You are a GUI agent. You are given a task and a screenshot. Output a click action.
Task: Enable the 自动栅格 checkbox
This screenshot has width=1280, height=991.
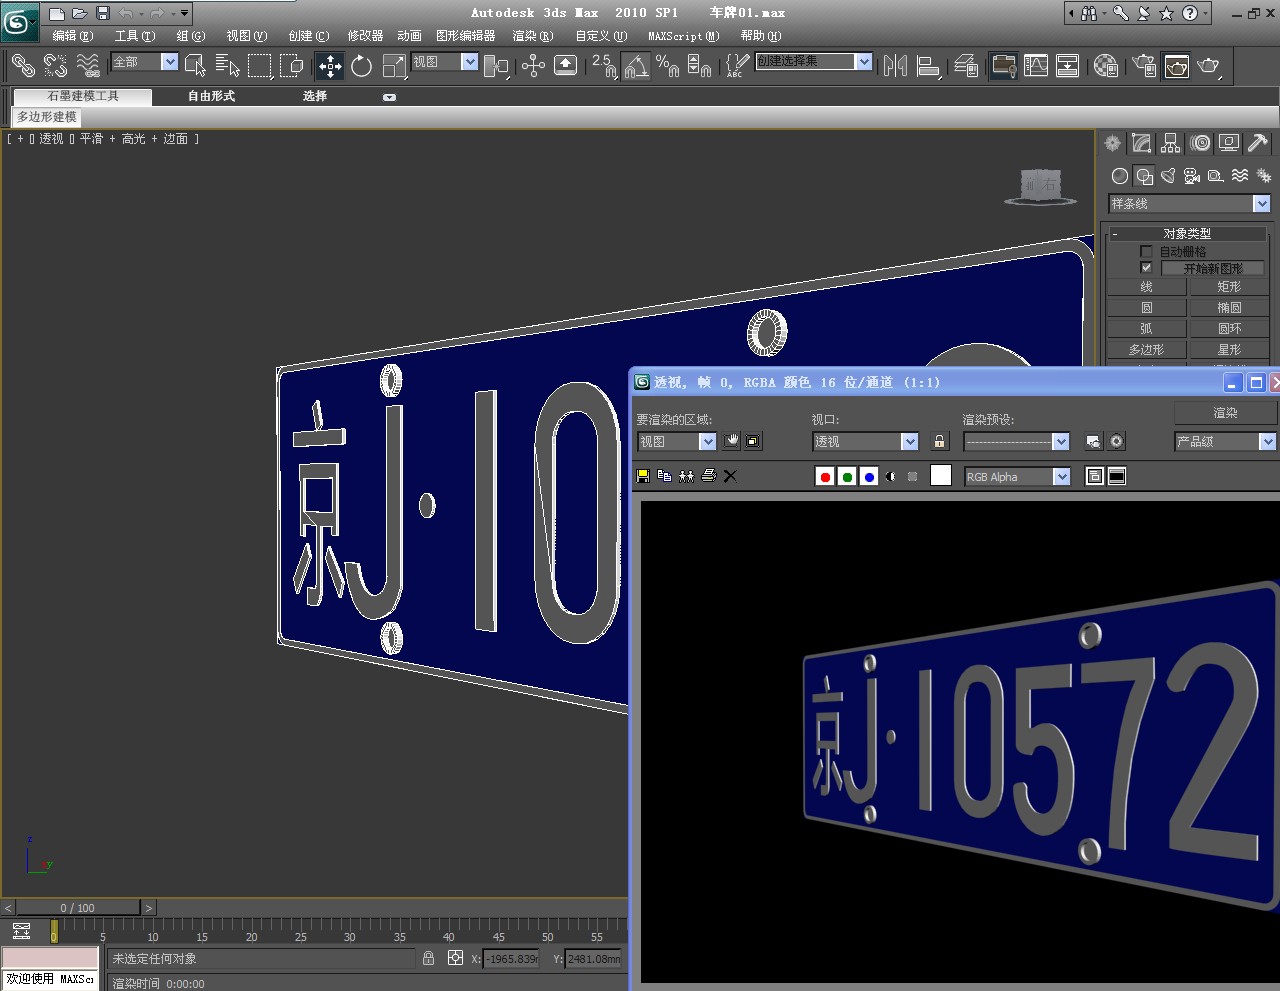click(1146, 251)
